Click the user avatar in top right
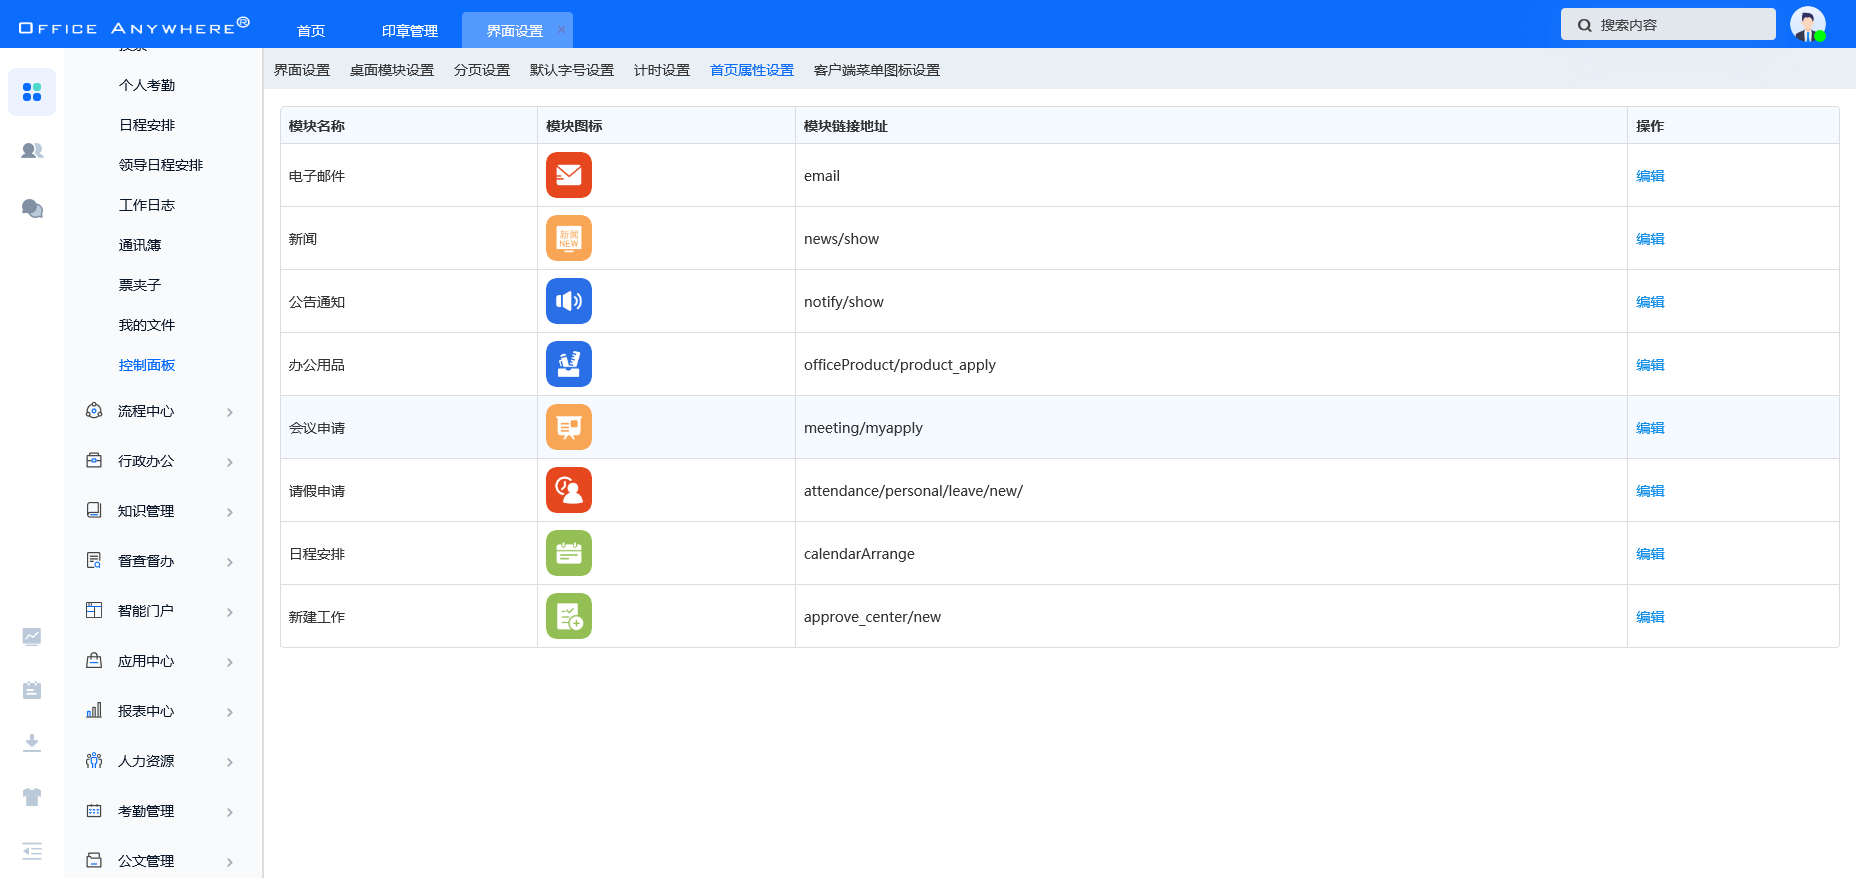 (x=1807, y=24)
